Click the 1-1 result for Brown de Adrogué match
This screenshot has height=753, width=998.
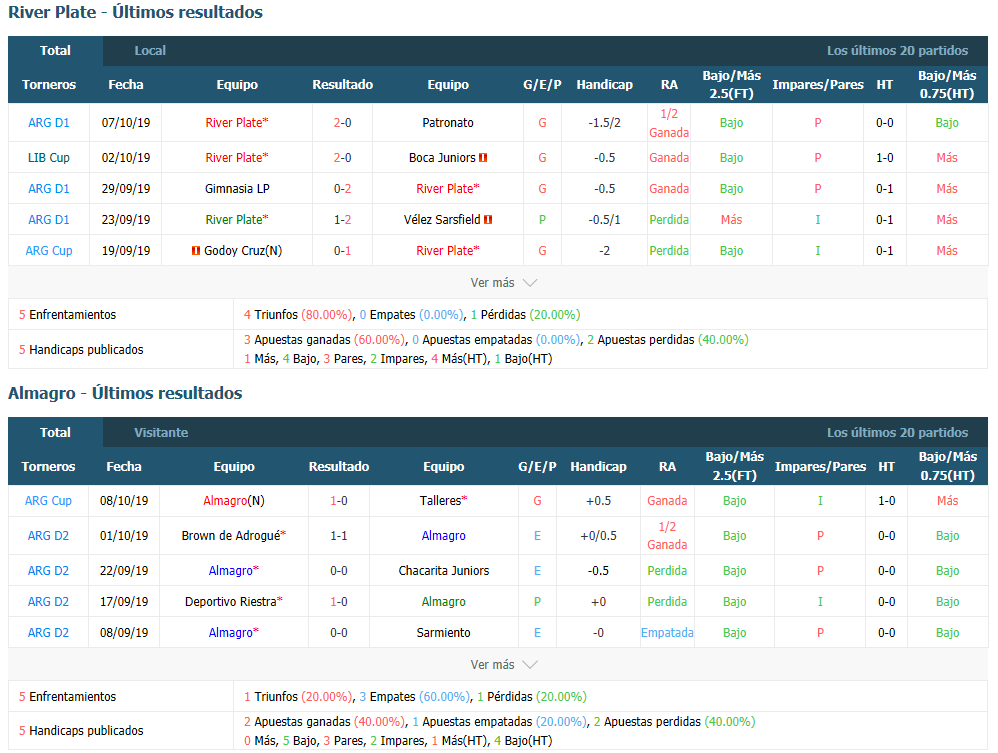[x=339, y=536]
